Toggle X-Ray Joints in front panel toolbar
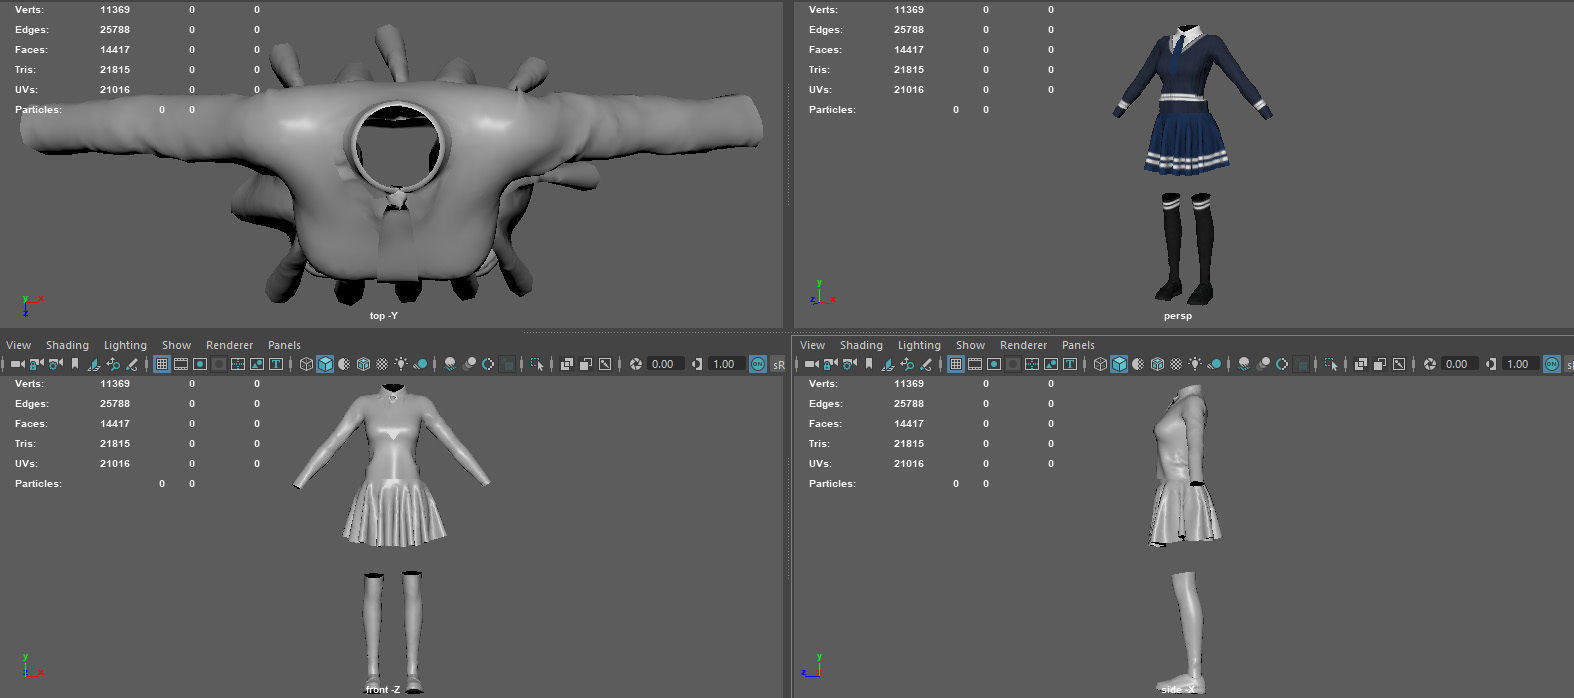Image resolution: width=1574 pixels, height=698 pixels. coord(605,364)
